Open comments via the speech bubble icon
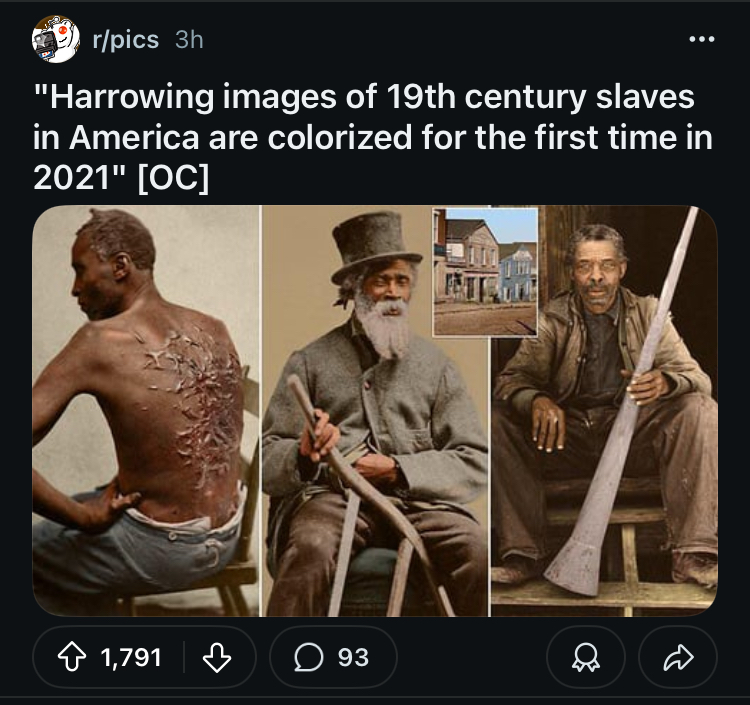 point(309,657)
